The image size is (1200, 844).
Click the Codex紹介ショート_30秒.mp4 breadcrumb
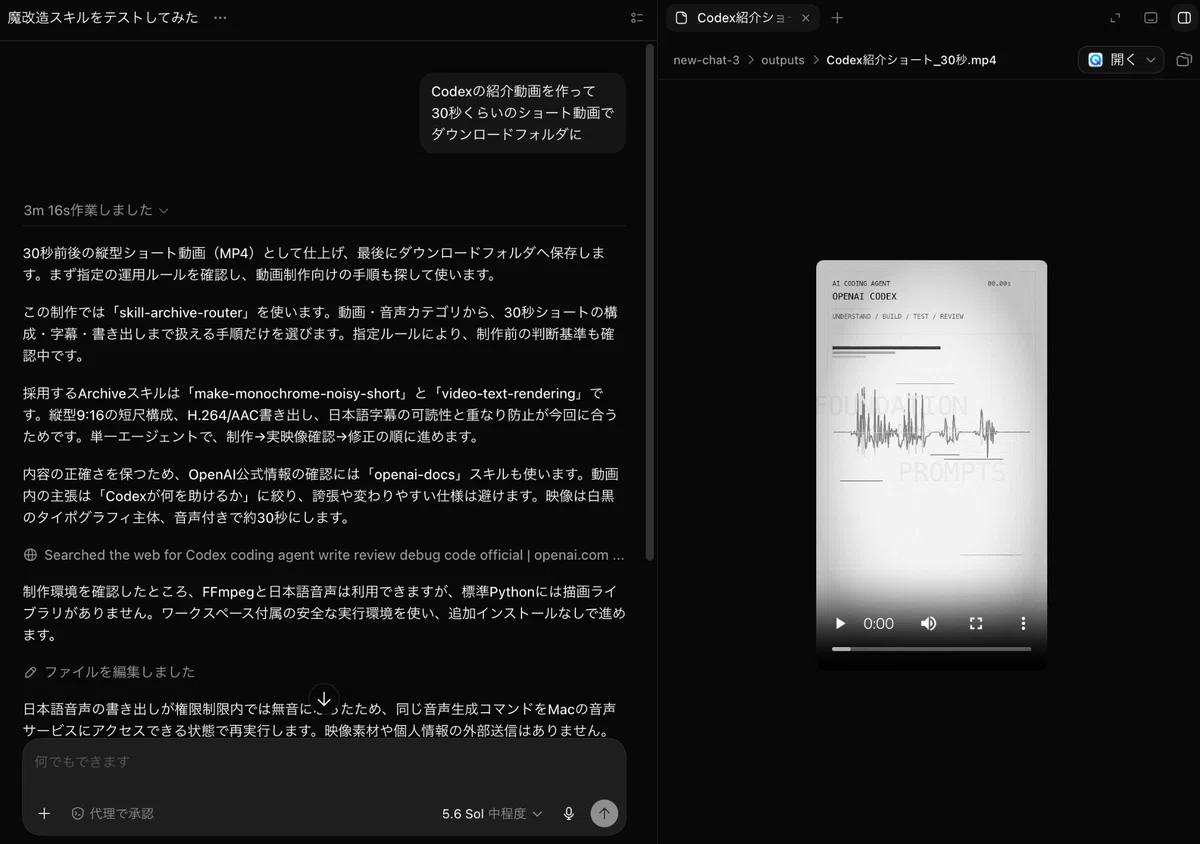coord(911,60)
